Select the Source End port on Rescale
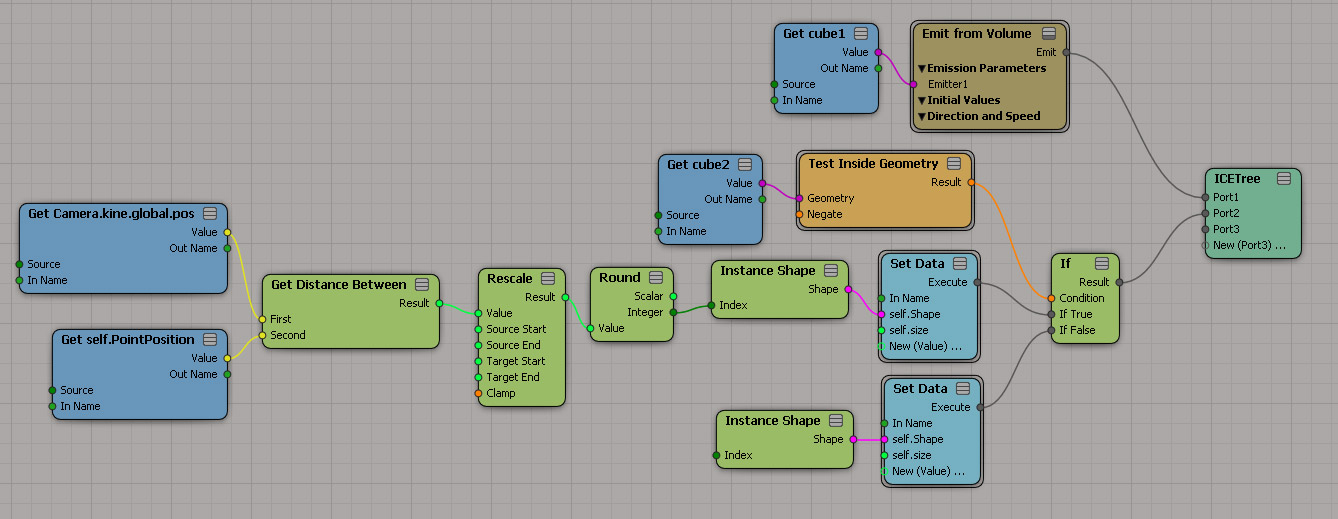 click(479, 346)
